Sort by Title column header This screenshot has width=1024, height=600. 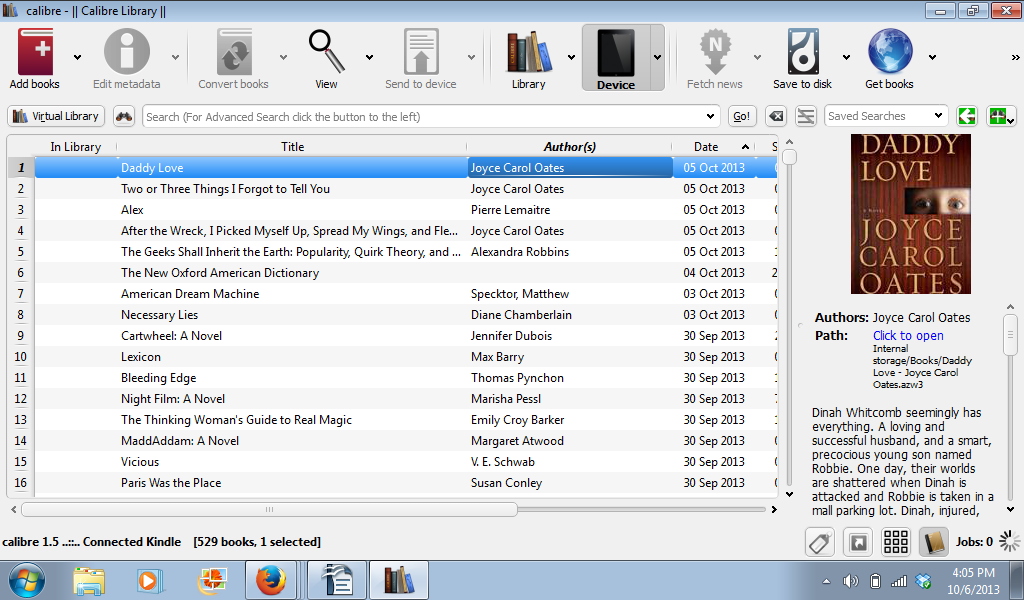point(292,147)
